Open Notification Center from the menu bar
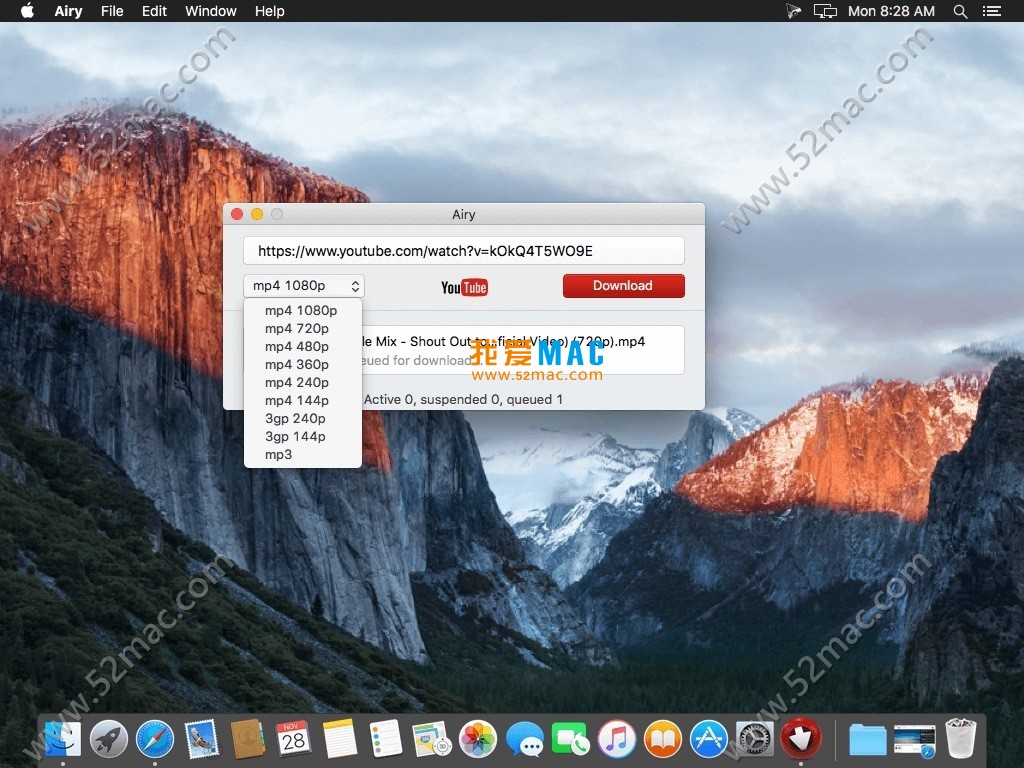1024x768 pixels. [992, 11]
